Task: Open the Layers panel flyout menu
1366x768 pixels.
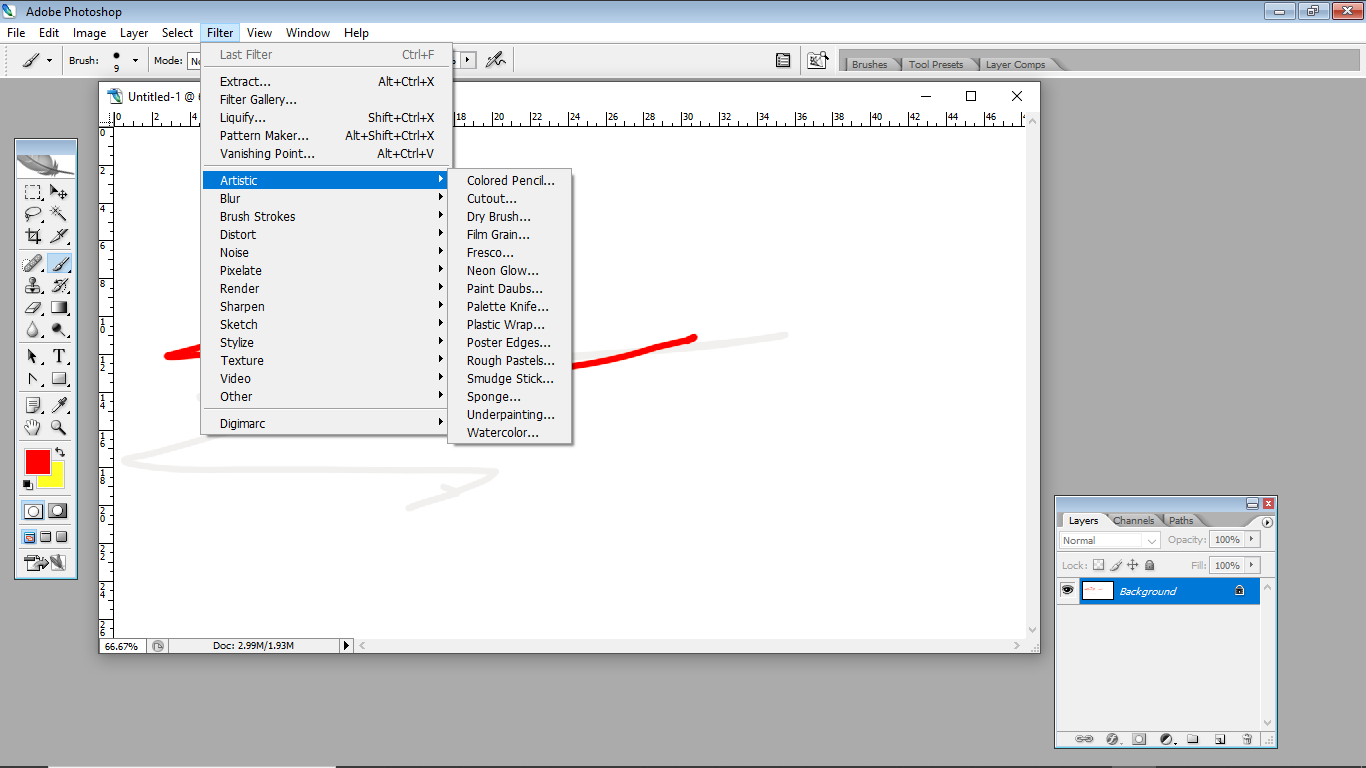Action: point(1267,522)
